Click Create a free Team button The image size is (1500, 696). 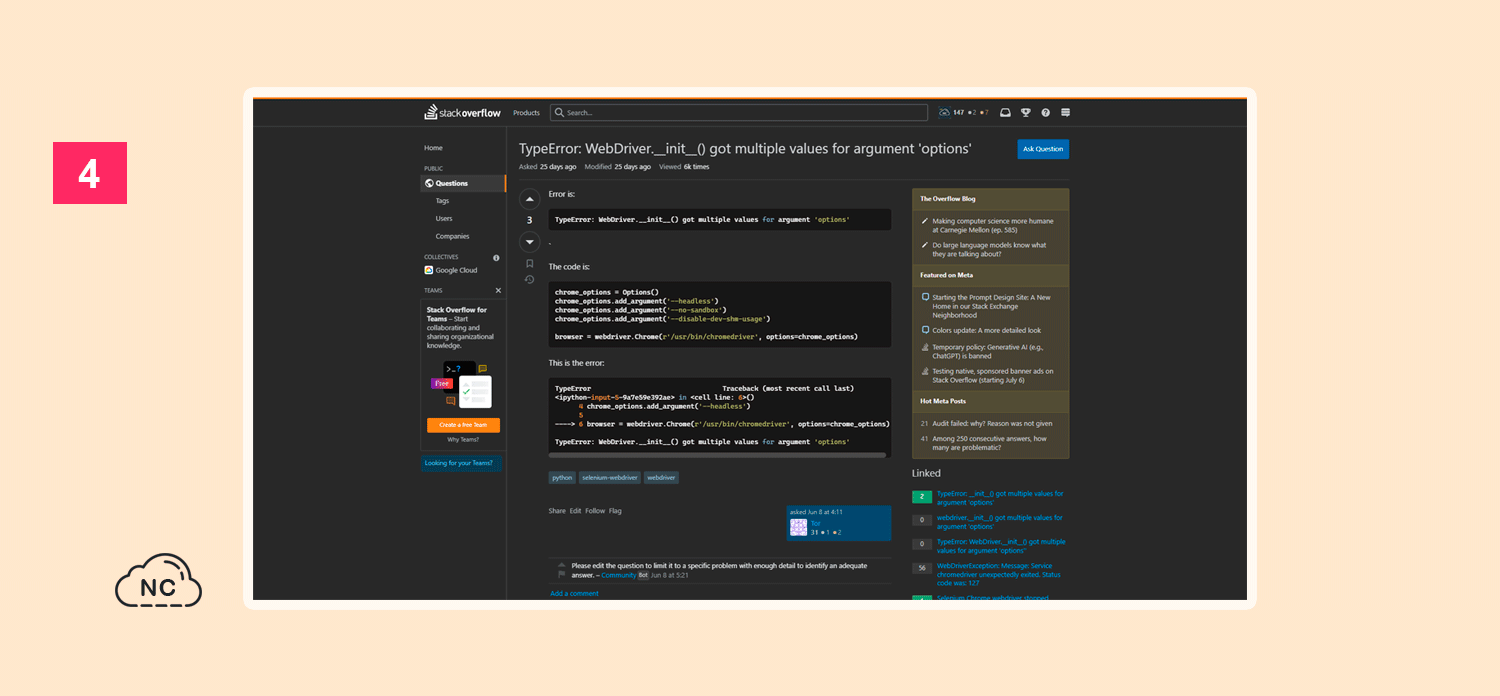pyautogui.click(x=463, y=425)
